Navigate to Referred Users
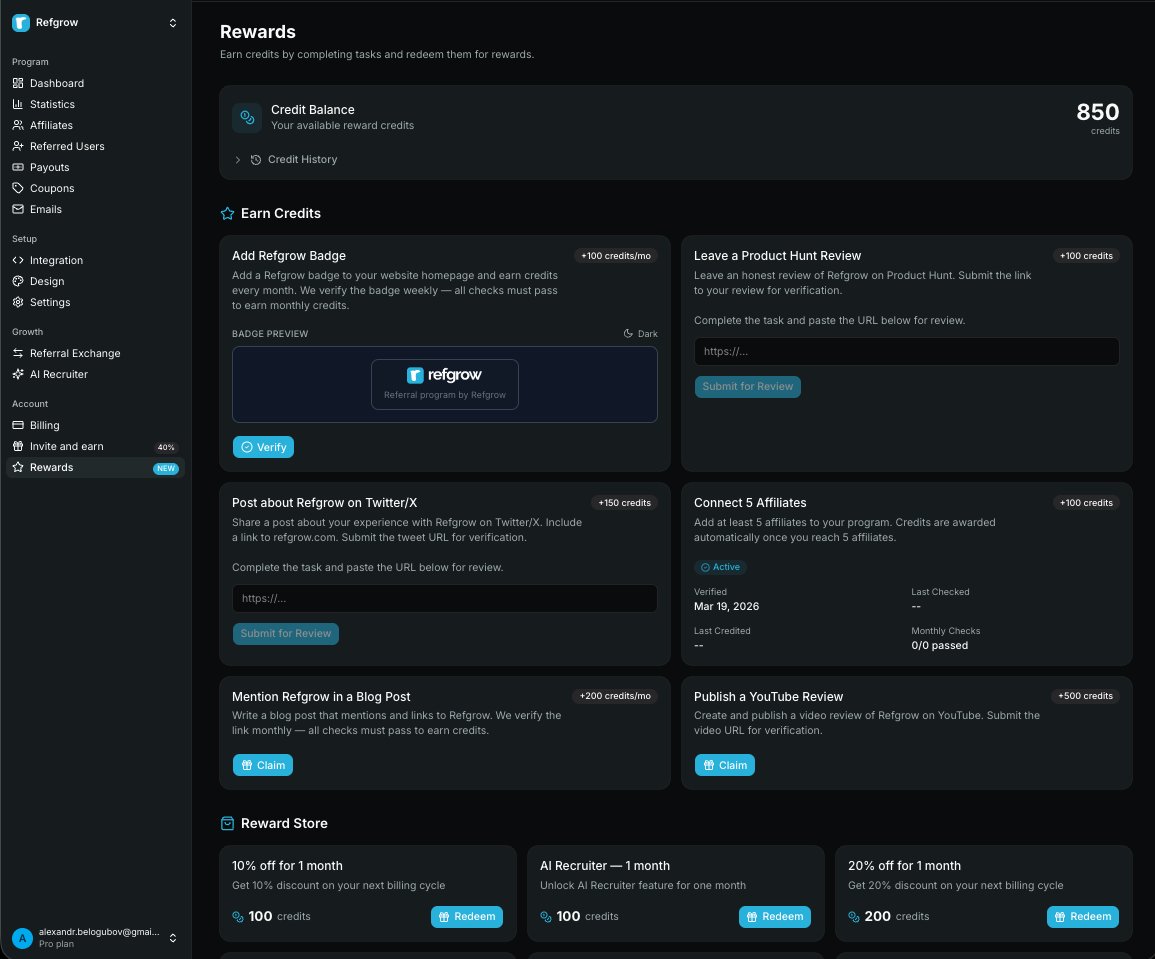This screenshot has height=959, width=1155. coord(67,146)
